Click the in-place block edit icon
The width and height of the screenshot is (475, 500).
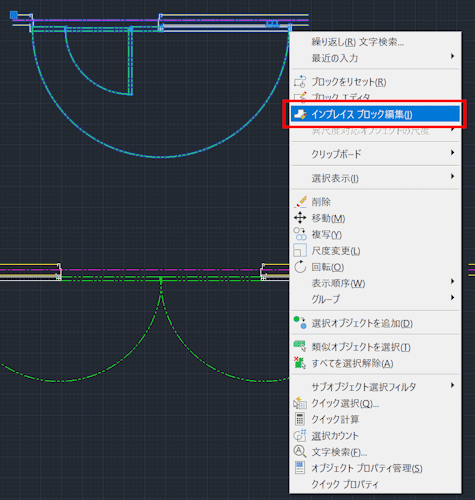coord(300,114)
